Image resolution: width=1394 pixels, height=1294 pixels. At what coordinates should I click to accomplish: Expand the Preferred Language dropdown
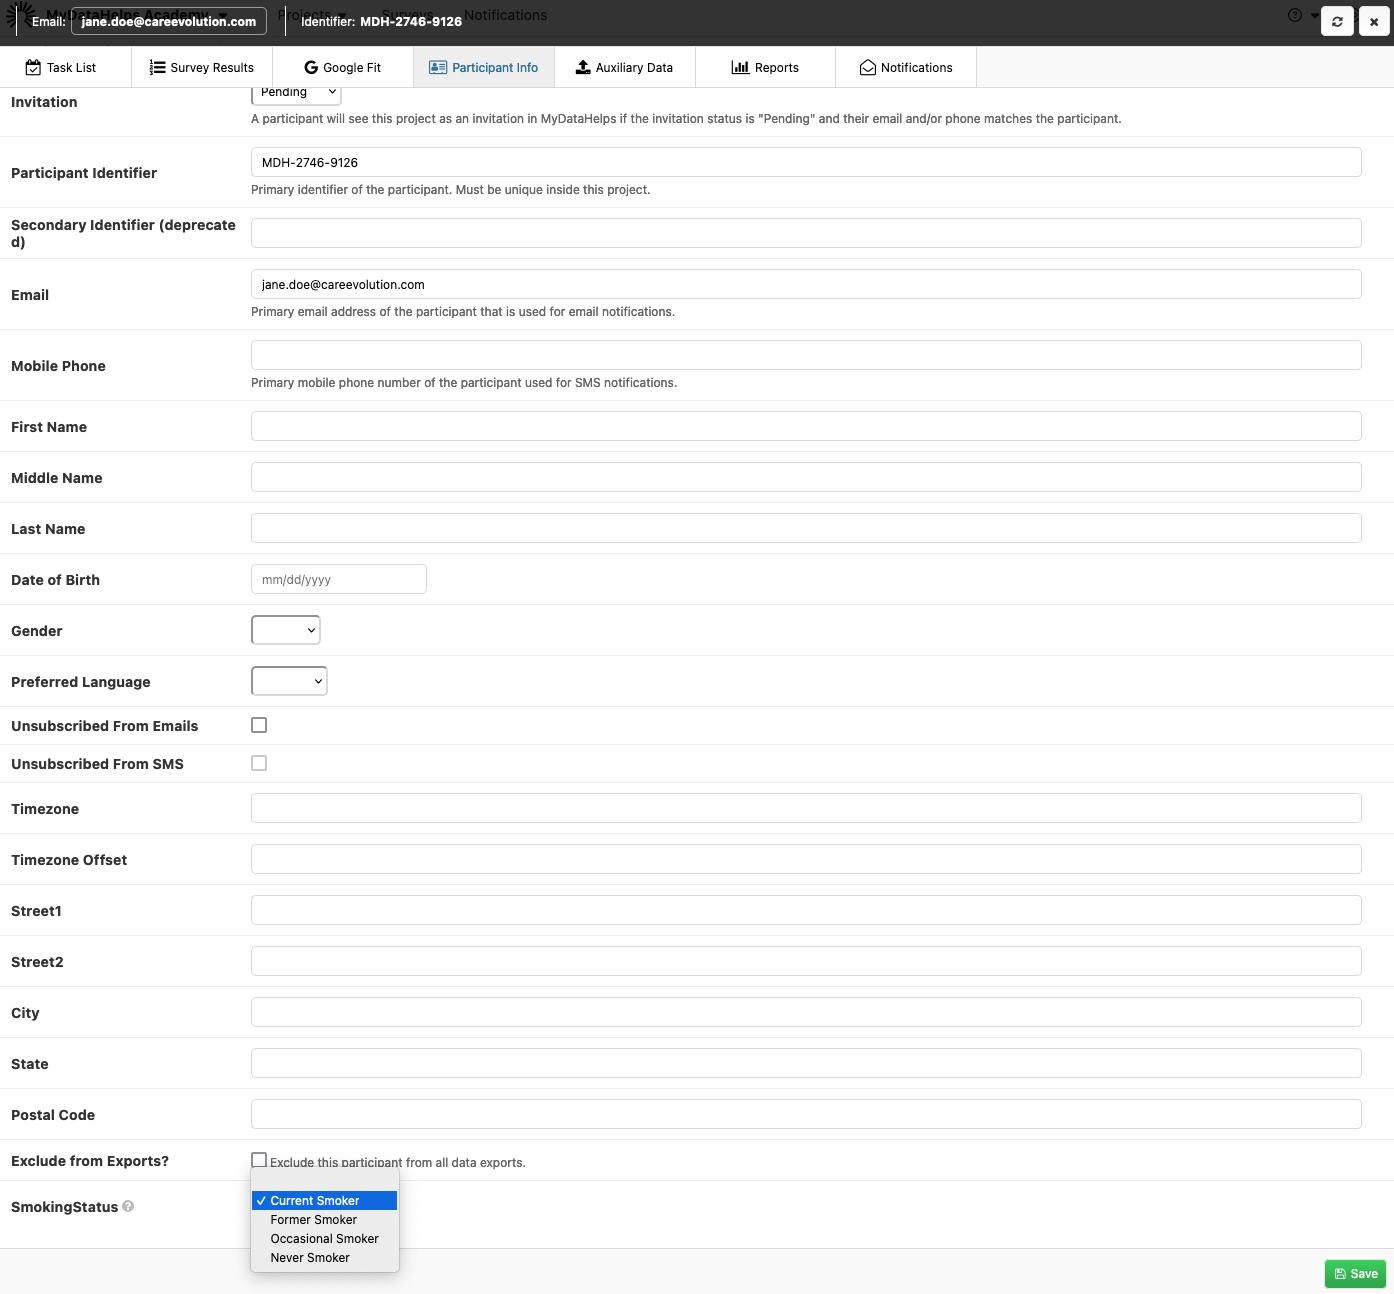click(x=289, y=681)
